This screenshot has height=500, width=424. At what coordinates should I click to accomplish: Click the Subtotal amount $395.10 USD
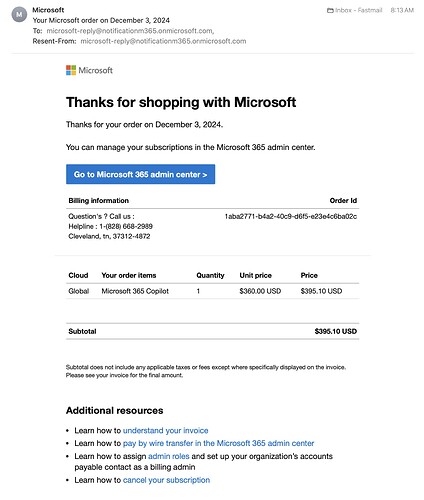[336, 331]
